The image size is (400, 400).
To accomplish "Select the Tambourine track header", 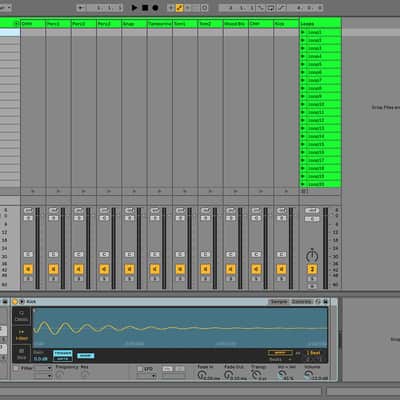I will point(160,24).
